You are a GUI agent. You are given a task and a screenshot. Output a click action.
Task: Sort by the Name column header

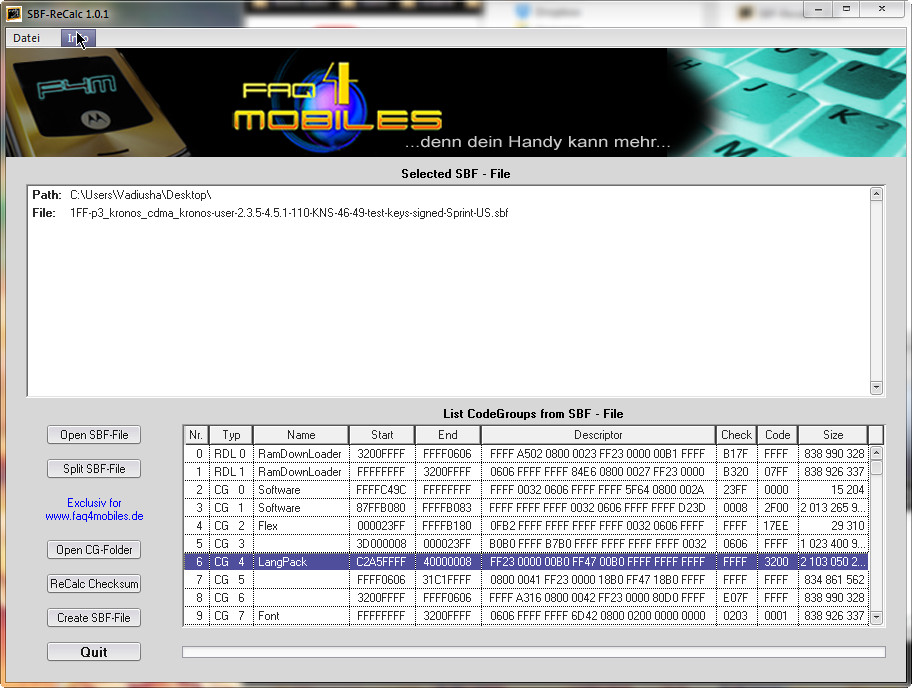coord(301,435)
